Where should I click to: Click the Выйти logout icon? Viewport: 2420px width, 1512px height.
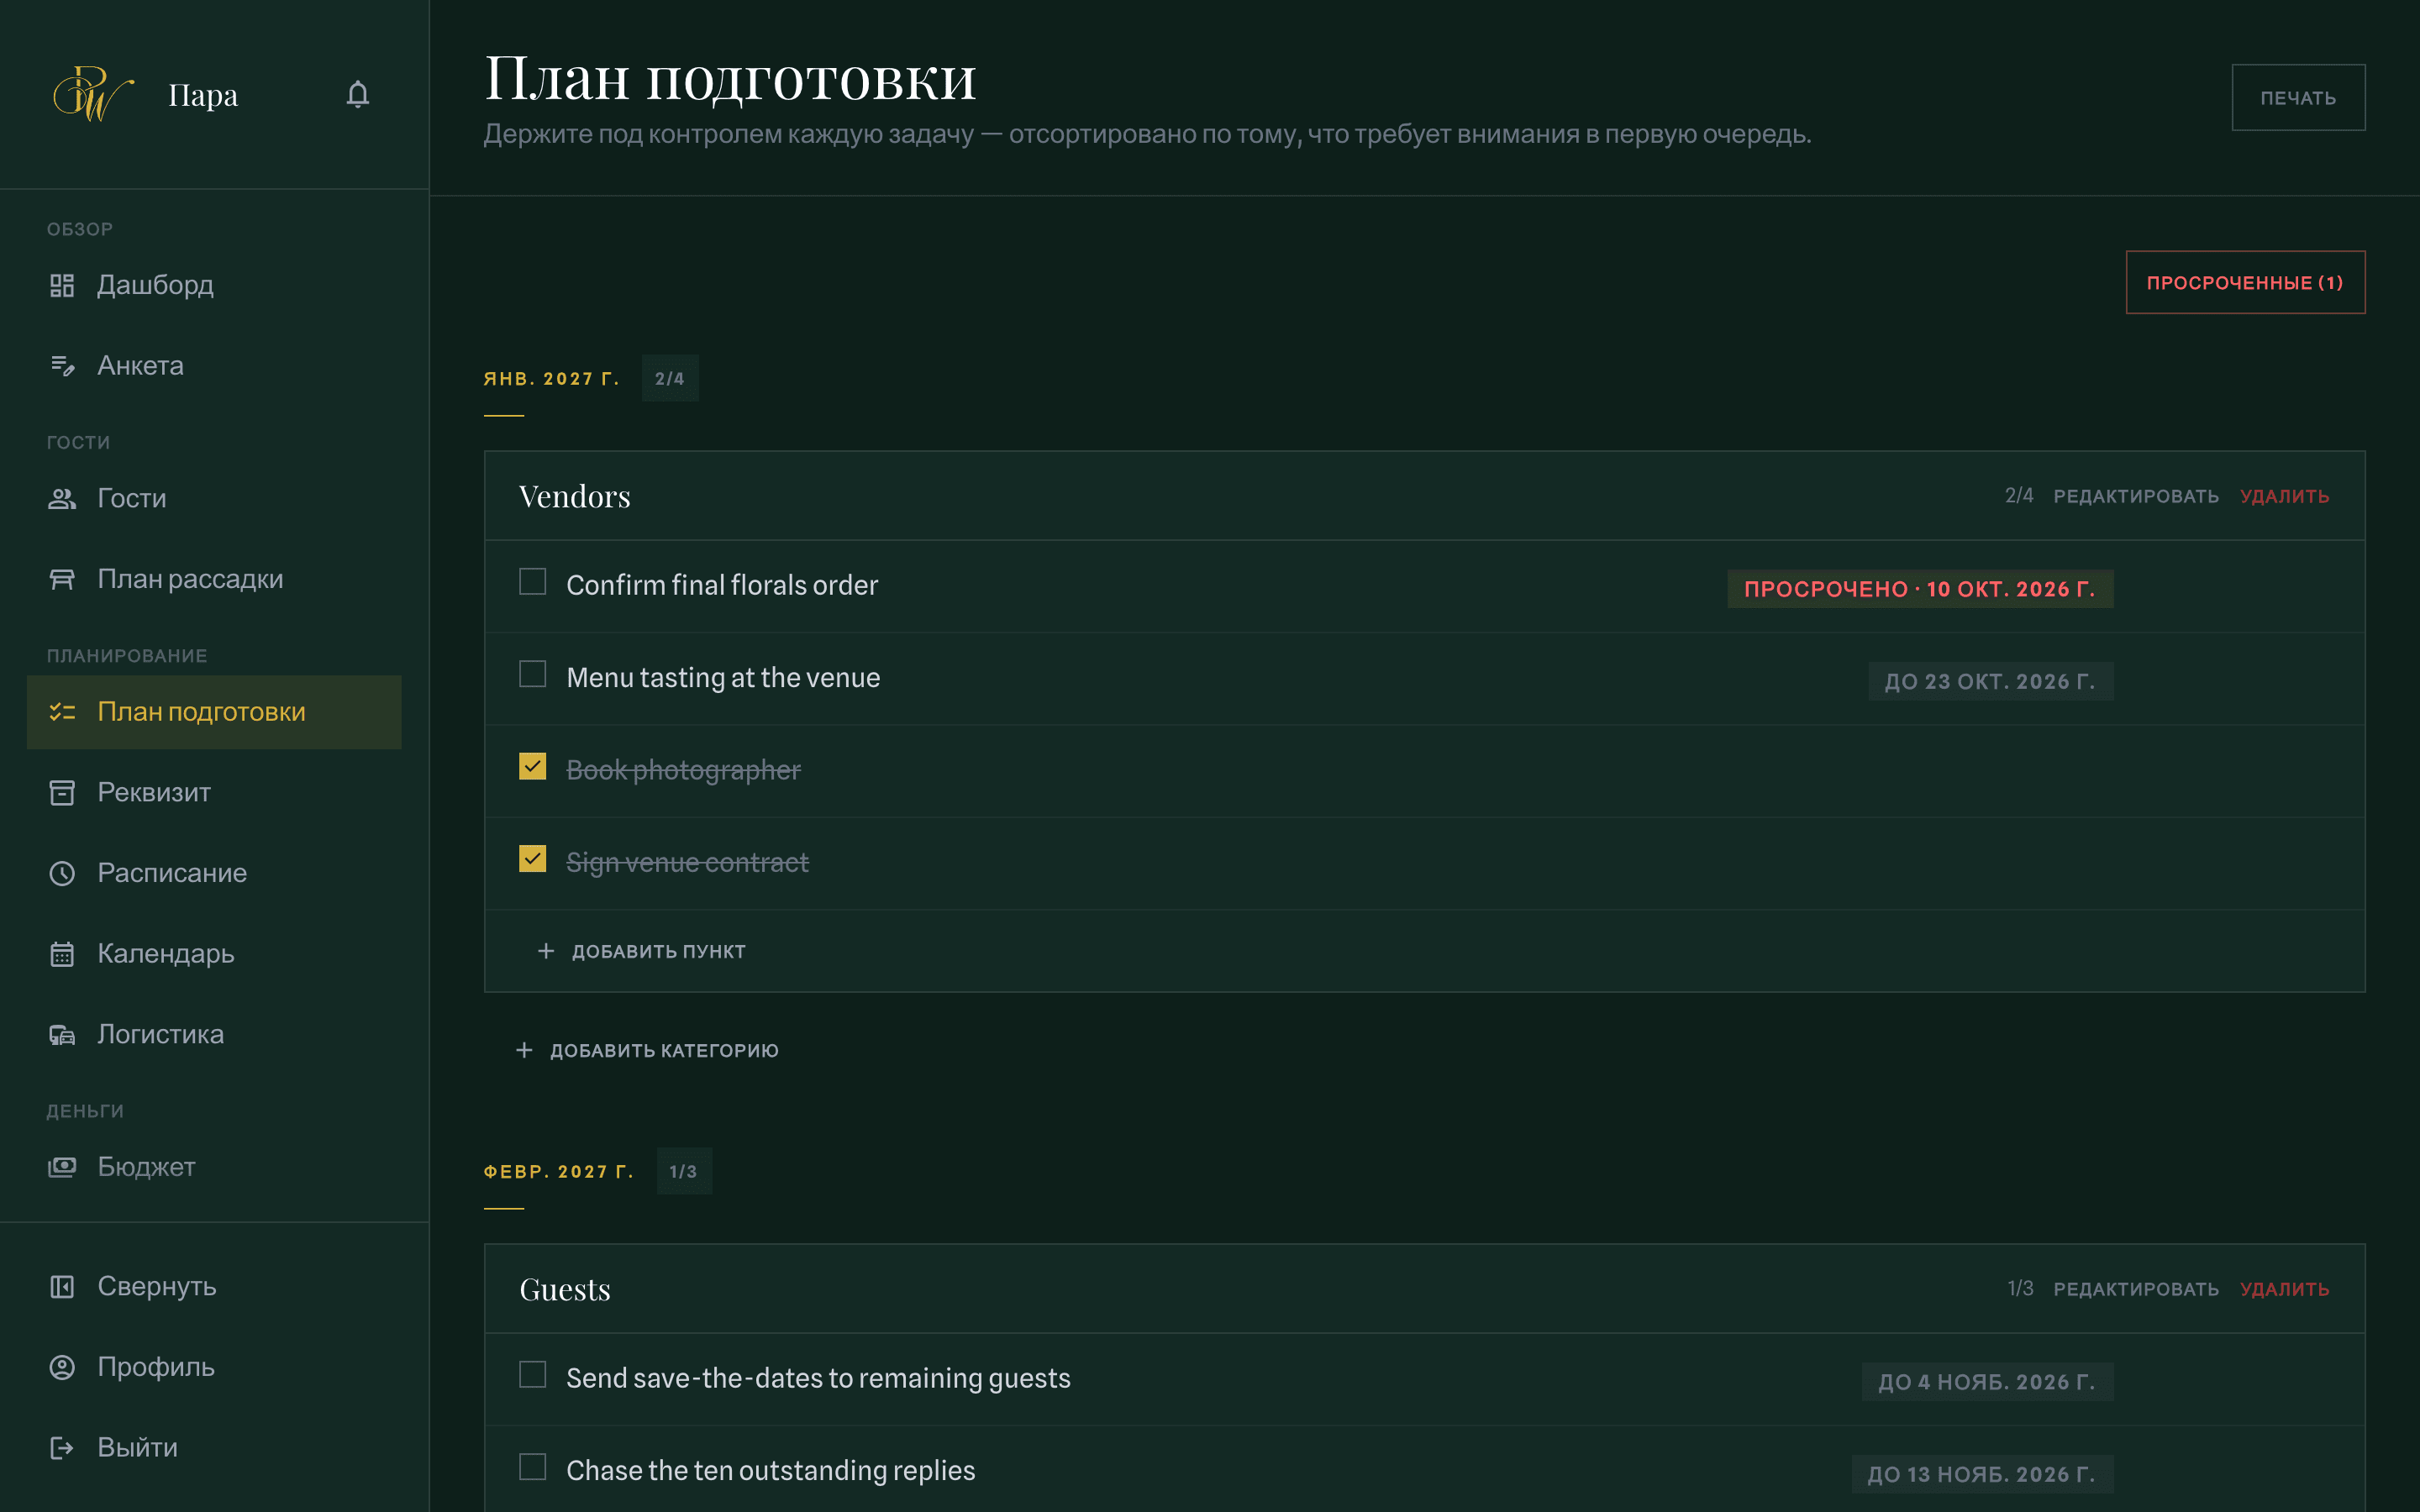(x=62, y=1448)
